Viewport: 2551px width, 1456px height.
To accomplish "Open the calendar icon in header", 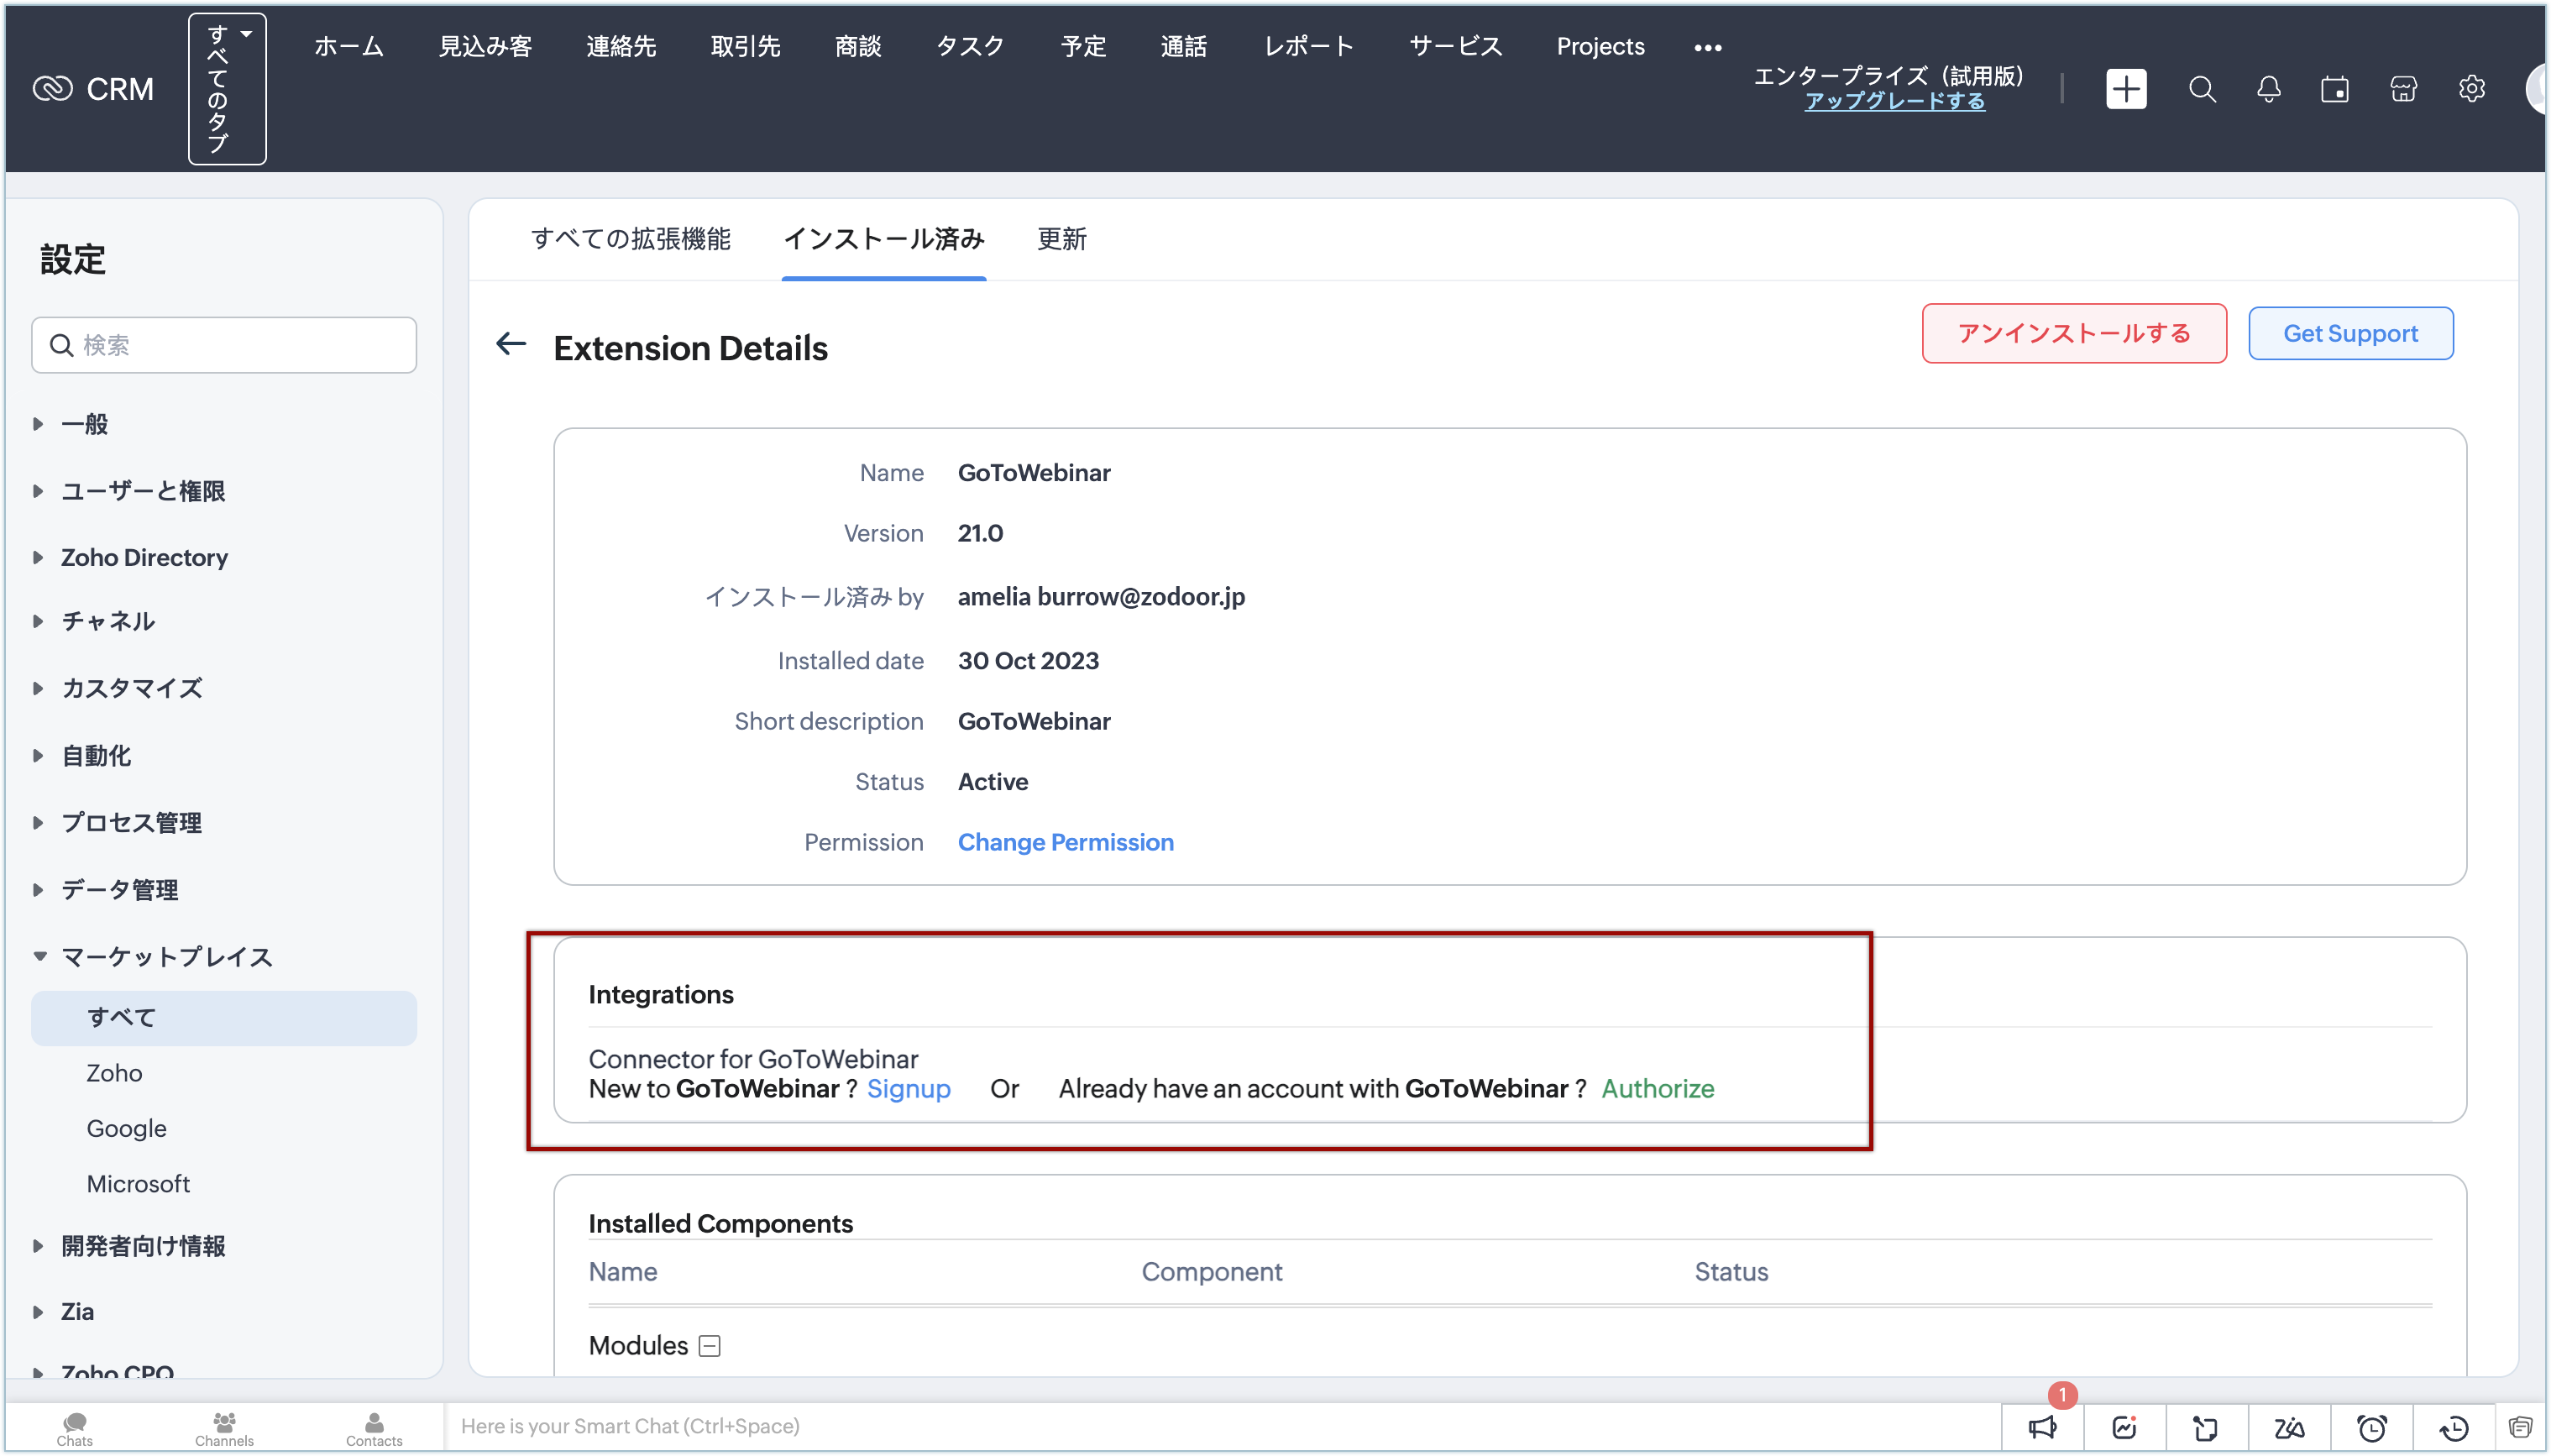I will [x=2334, y=89].
